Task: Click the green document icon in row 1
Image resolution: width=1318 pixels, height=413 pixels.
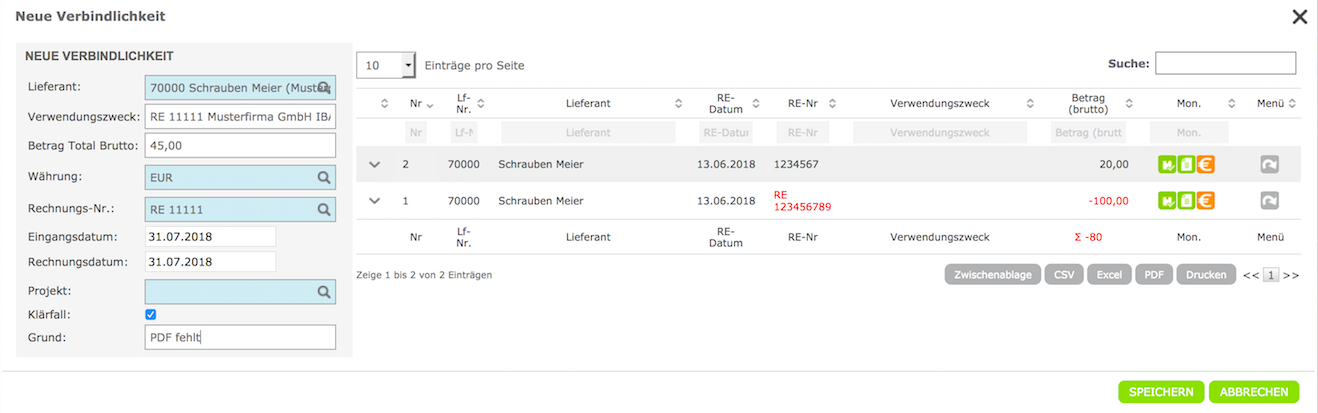Action: (x=1186, y=201)
